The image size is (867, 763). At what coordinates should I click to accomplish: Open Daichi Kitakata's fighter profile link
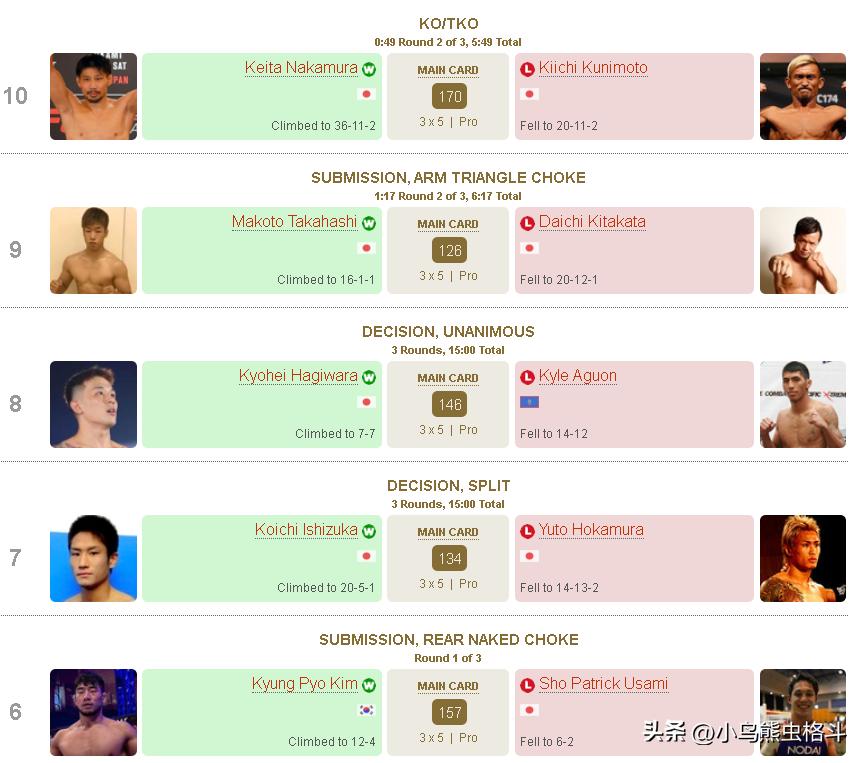coord(592,222)
